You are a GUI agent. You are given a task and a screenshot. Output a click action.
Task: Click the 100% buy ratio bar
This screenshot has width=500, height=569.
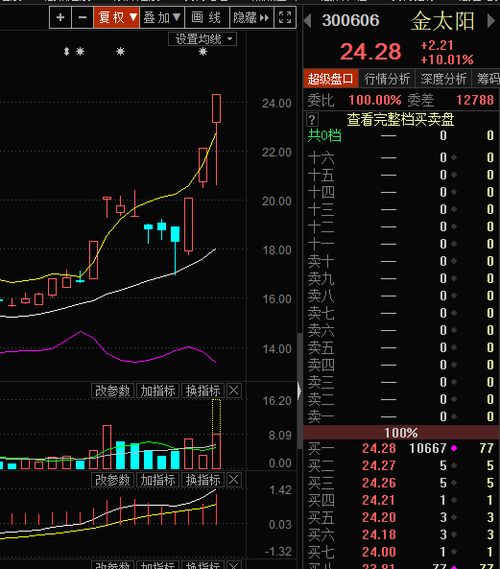tap(401, 433)
